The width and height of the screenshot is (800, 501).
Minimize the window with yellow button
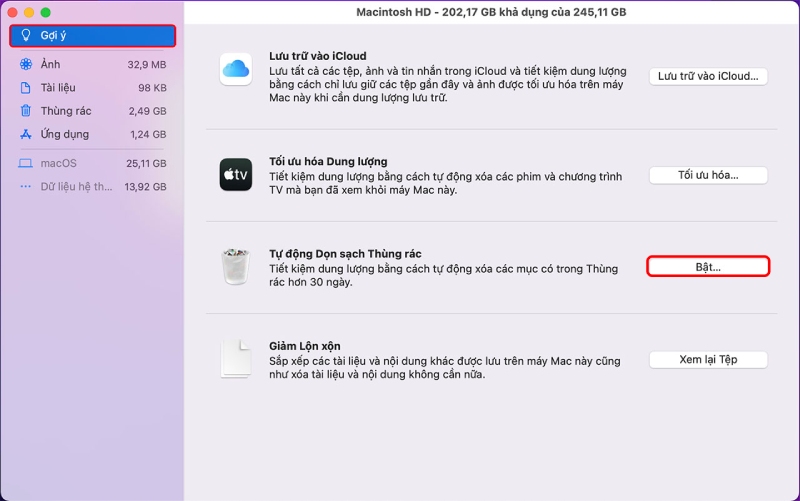tap(29, 12)
